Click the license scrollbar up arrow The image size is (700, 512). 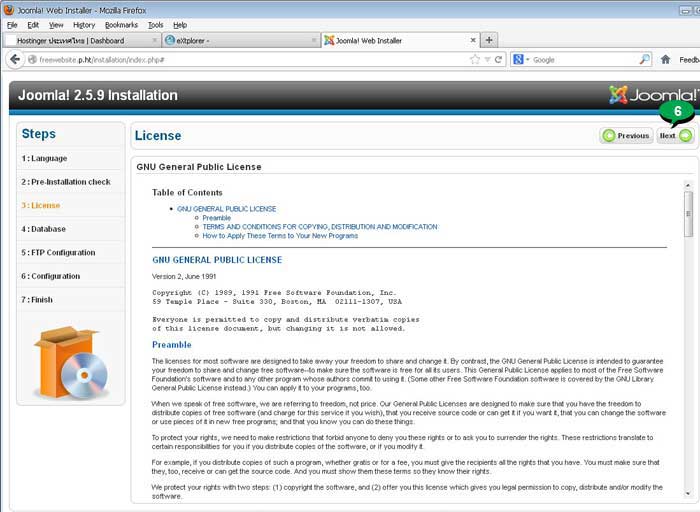pos(688,185)
